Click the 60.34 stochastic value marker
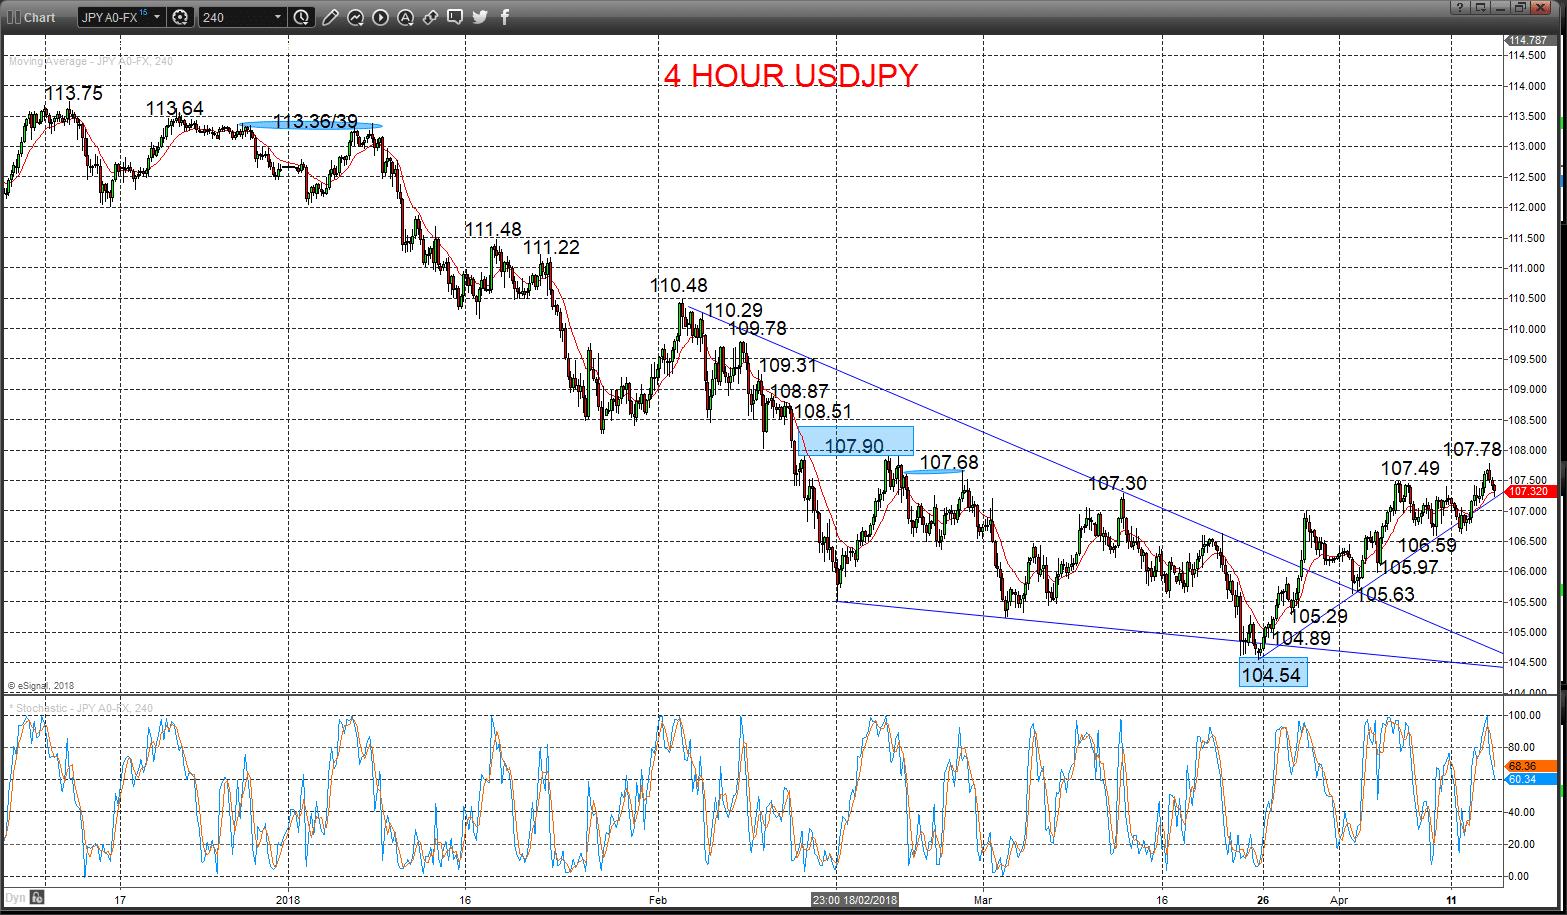 1530,779
